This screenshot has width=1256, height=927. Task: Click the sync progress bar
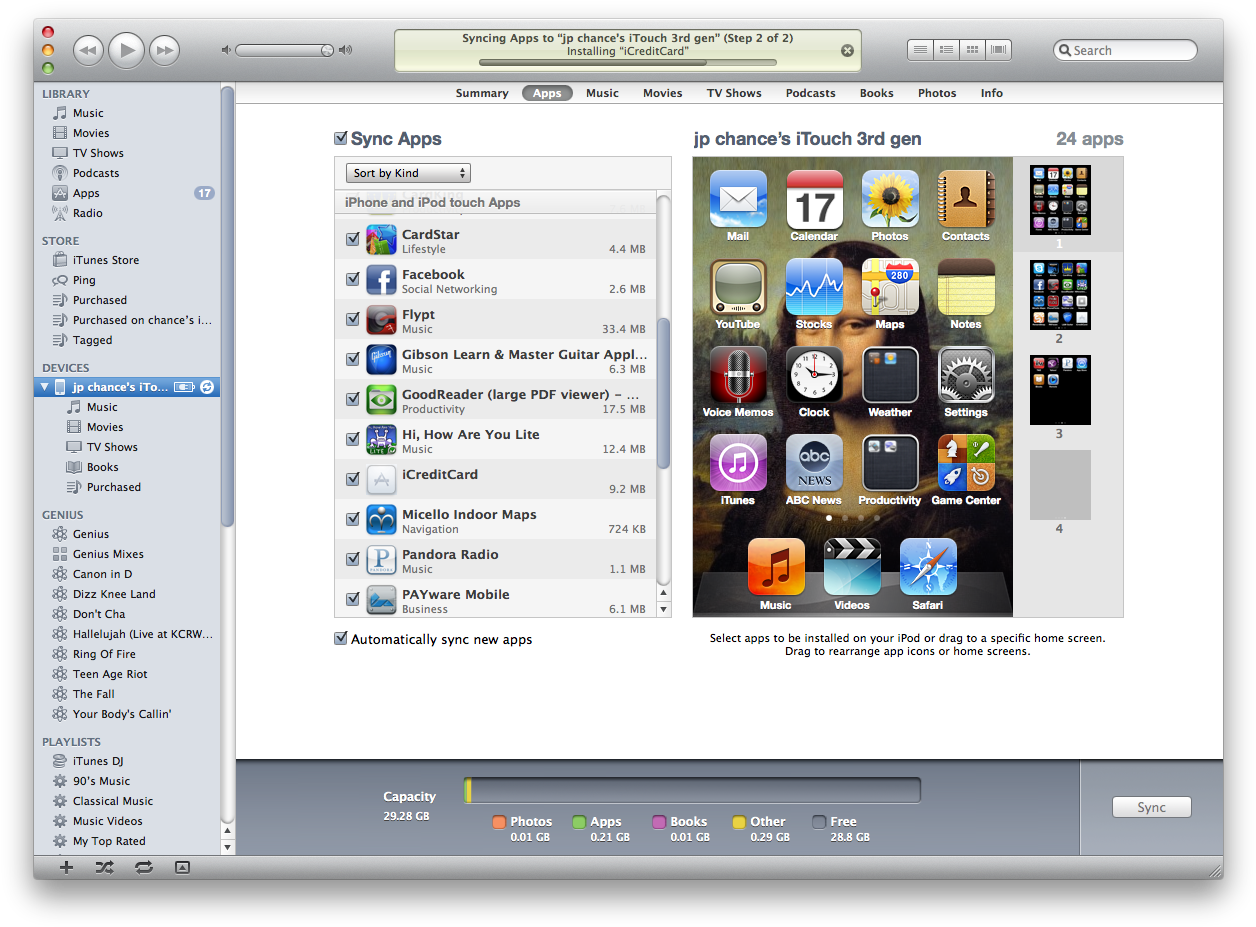627,63
